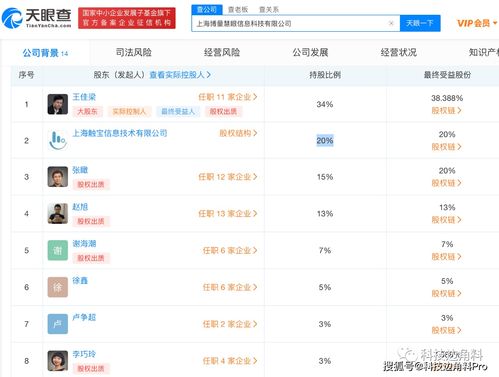
Task: Click the 天眼一下 search button
Action: pyautogui.click(x=420, y=23)
